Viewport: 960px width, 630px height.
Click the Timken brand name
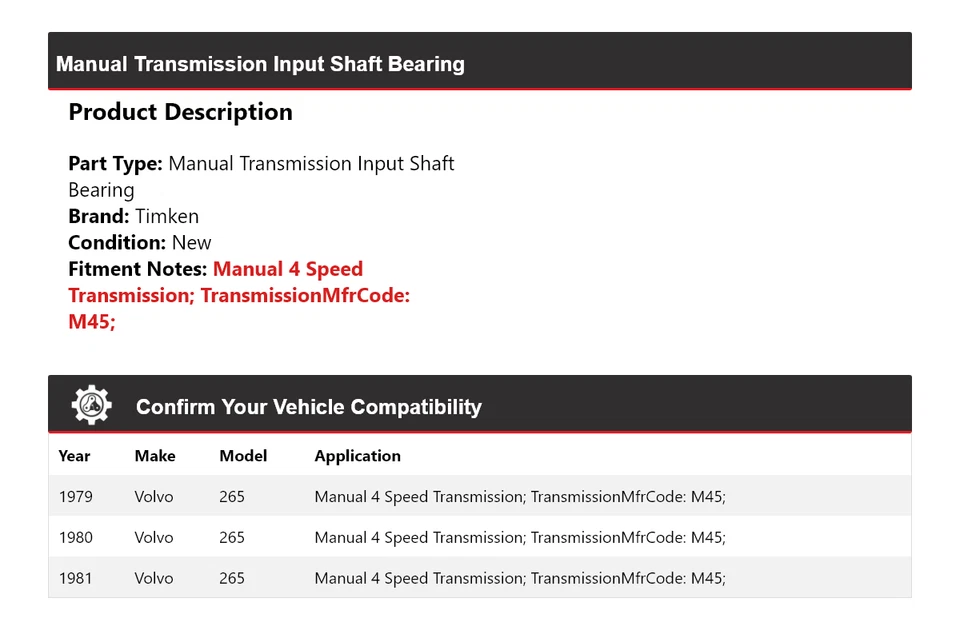pos(167,216)
